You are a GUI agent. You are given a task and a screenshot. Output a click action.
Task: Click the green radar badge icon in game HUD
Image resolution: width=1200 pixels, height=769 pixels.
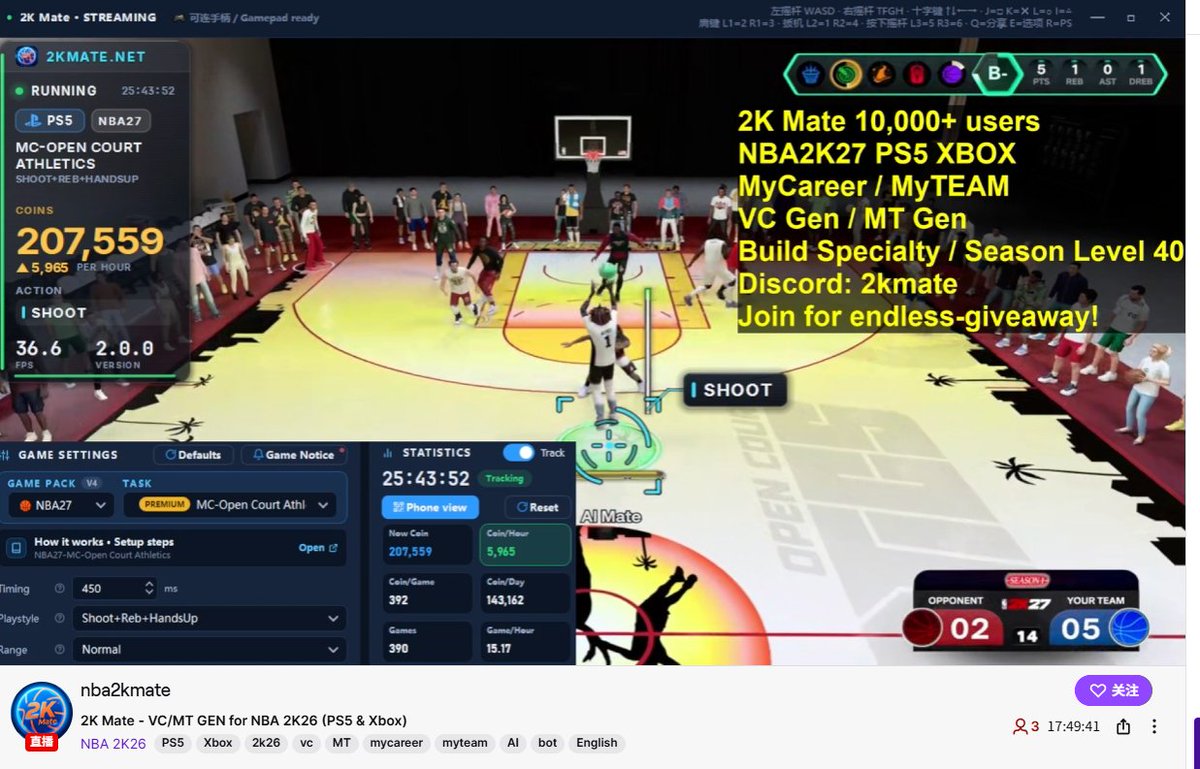pyautogui.click(x=847, y=73)
